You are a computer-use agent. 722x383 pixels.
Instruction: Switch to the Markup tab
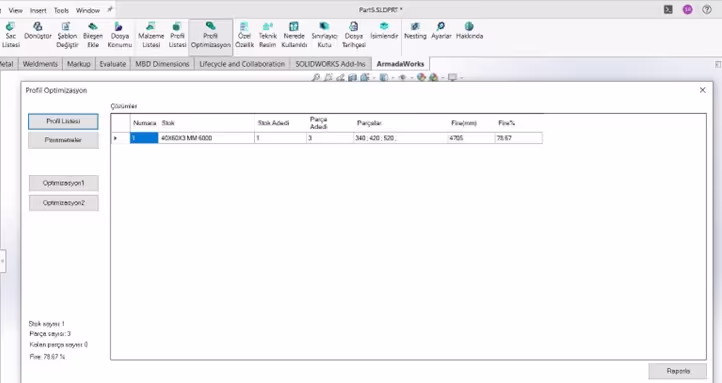click(79, 64)
